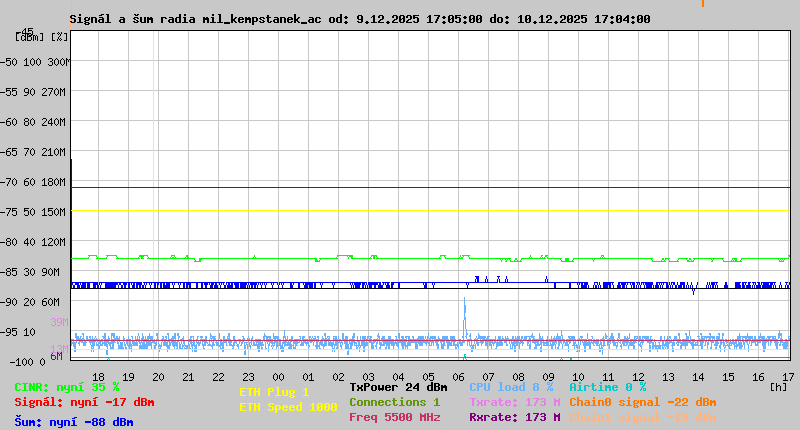Viewport: 800px width, 430px height.
Task: Click the graph title with radio name
Action: pyautogui.click(x=360, y=19)
